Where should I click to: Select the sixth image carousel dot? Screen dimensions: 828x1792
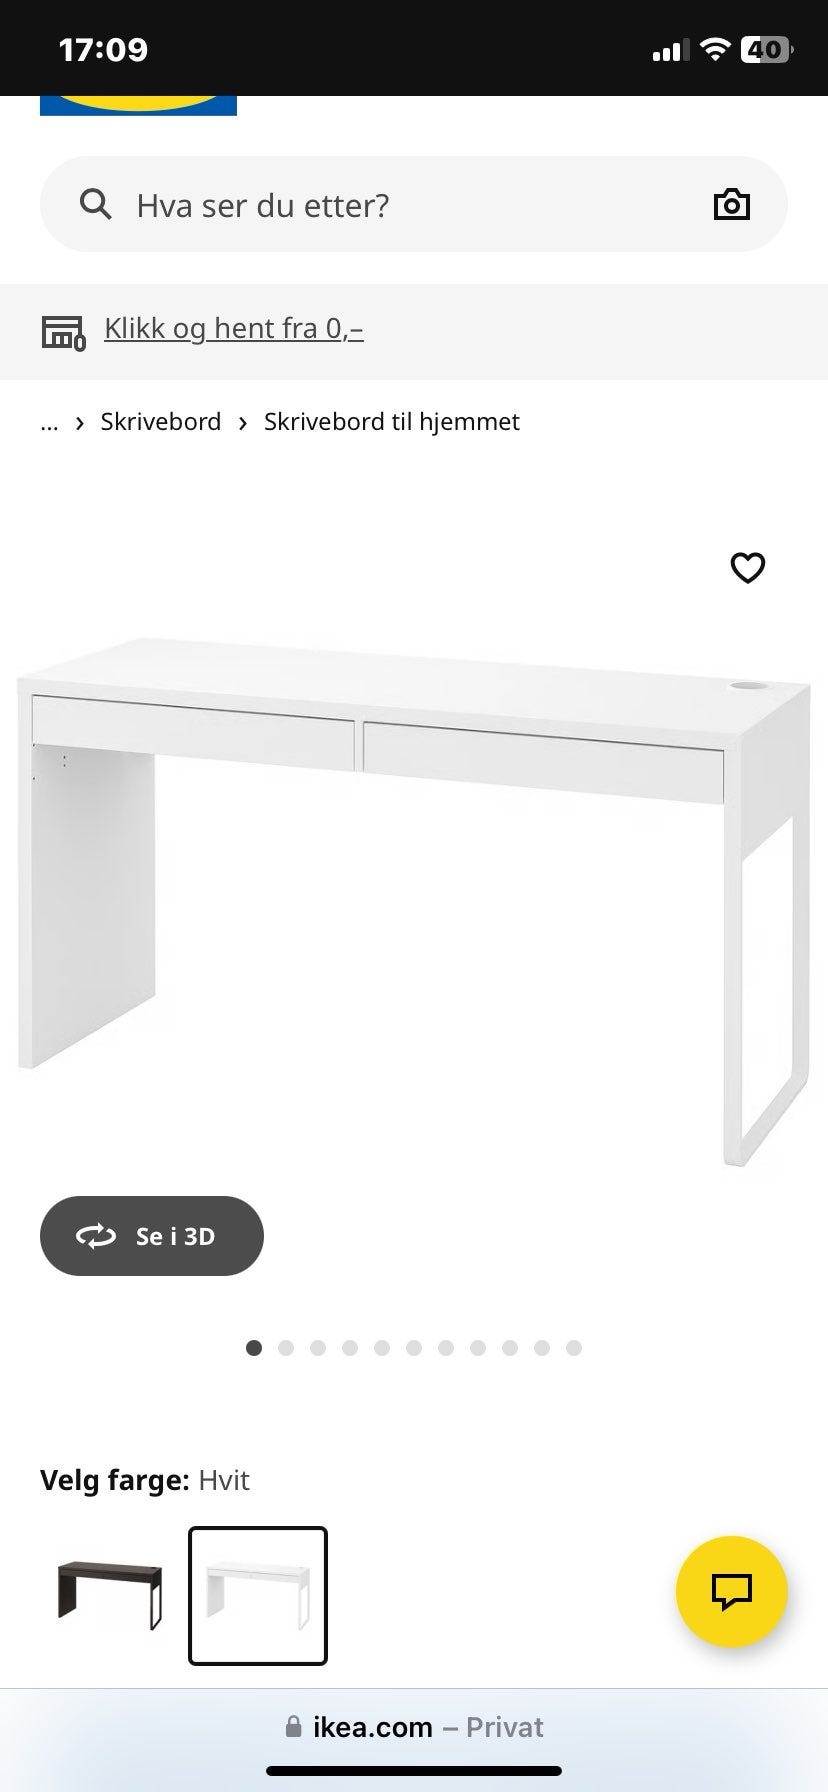pos(414,1348)
